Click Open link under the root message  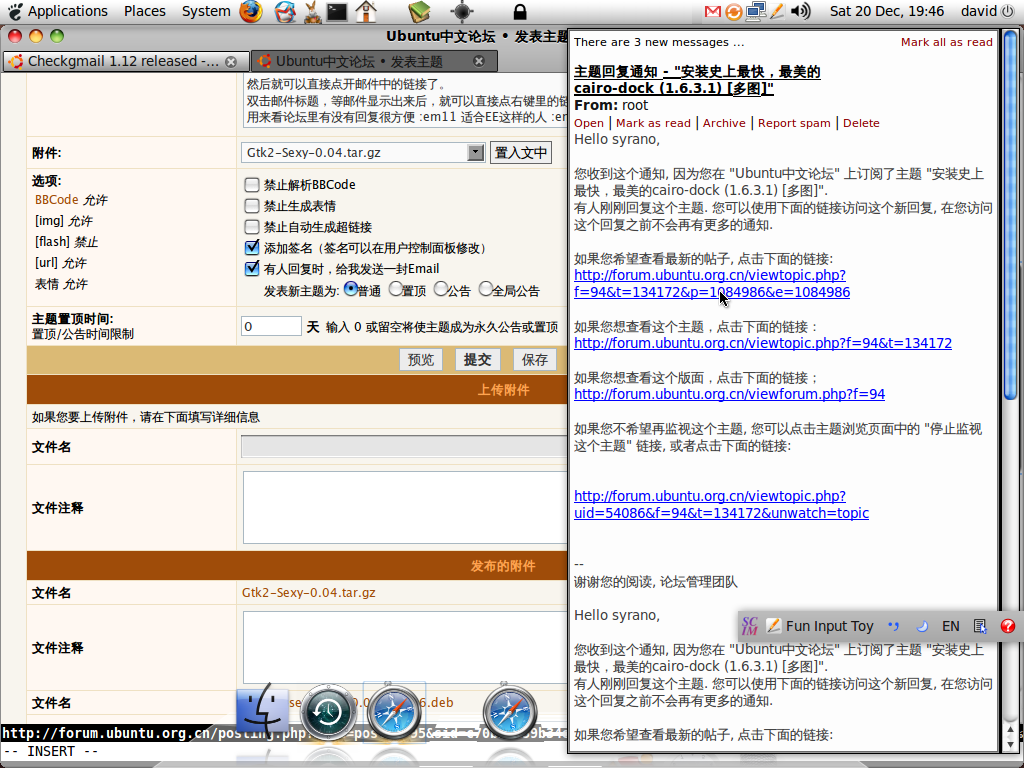(588, 123)
